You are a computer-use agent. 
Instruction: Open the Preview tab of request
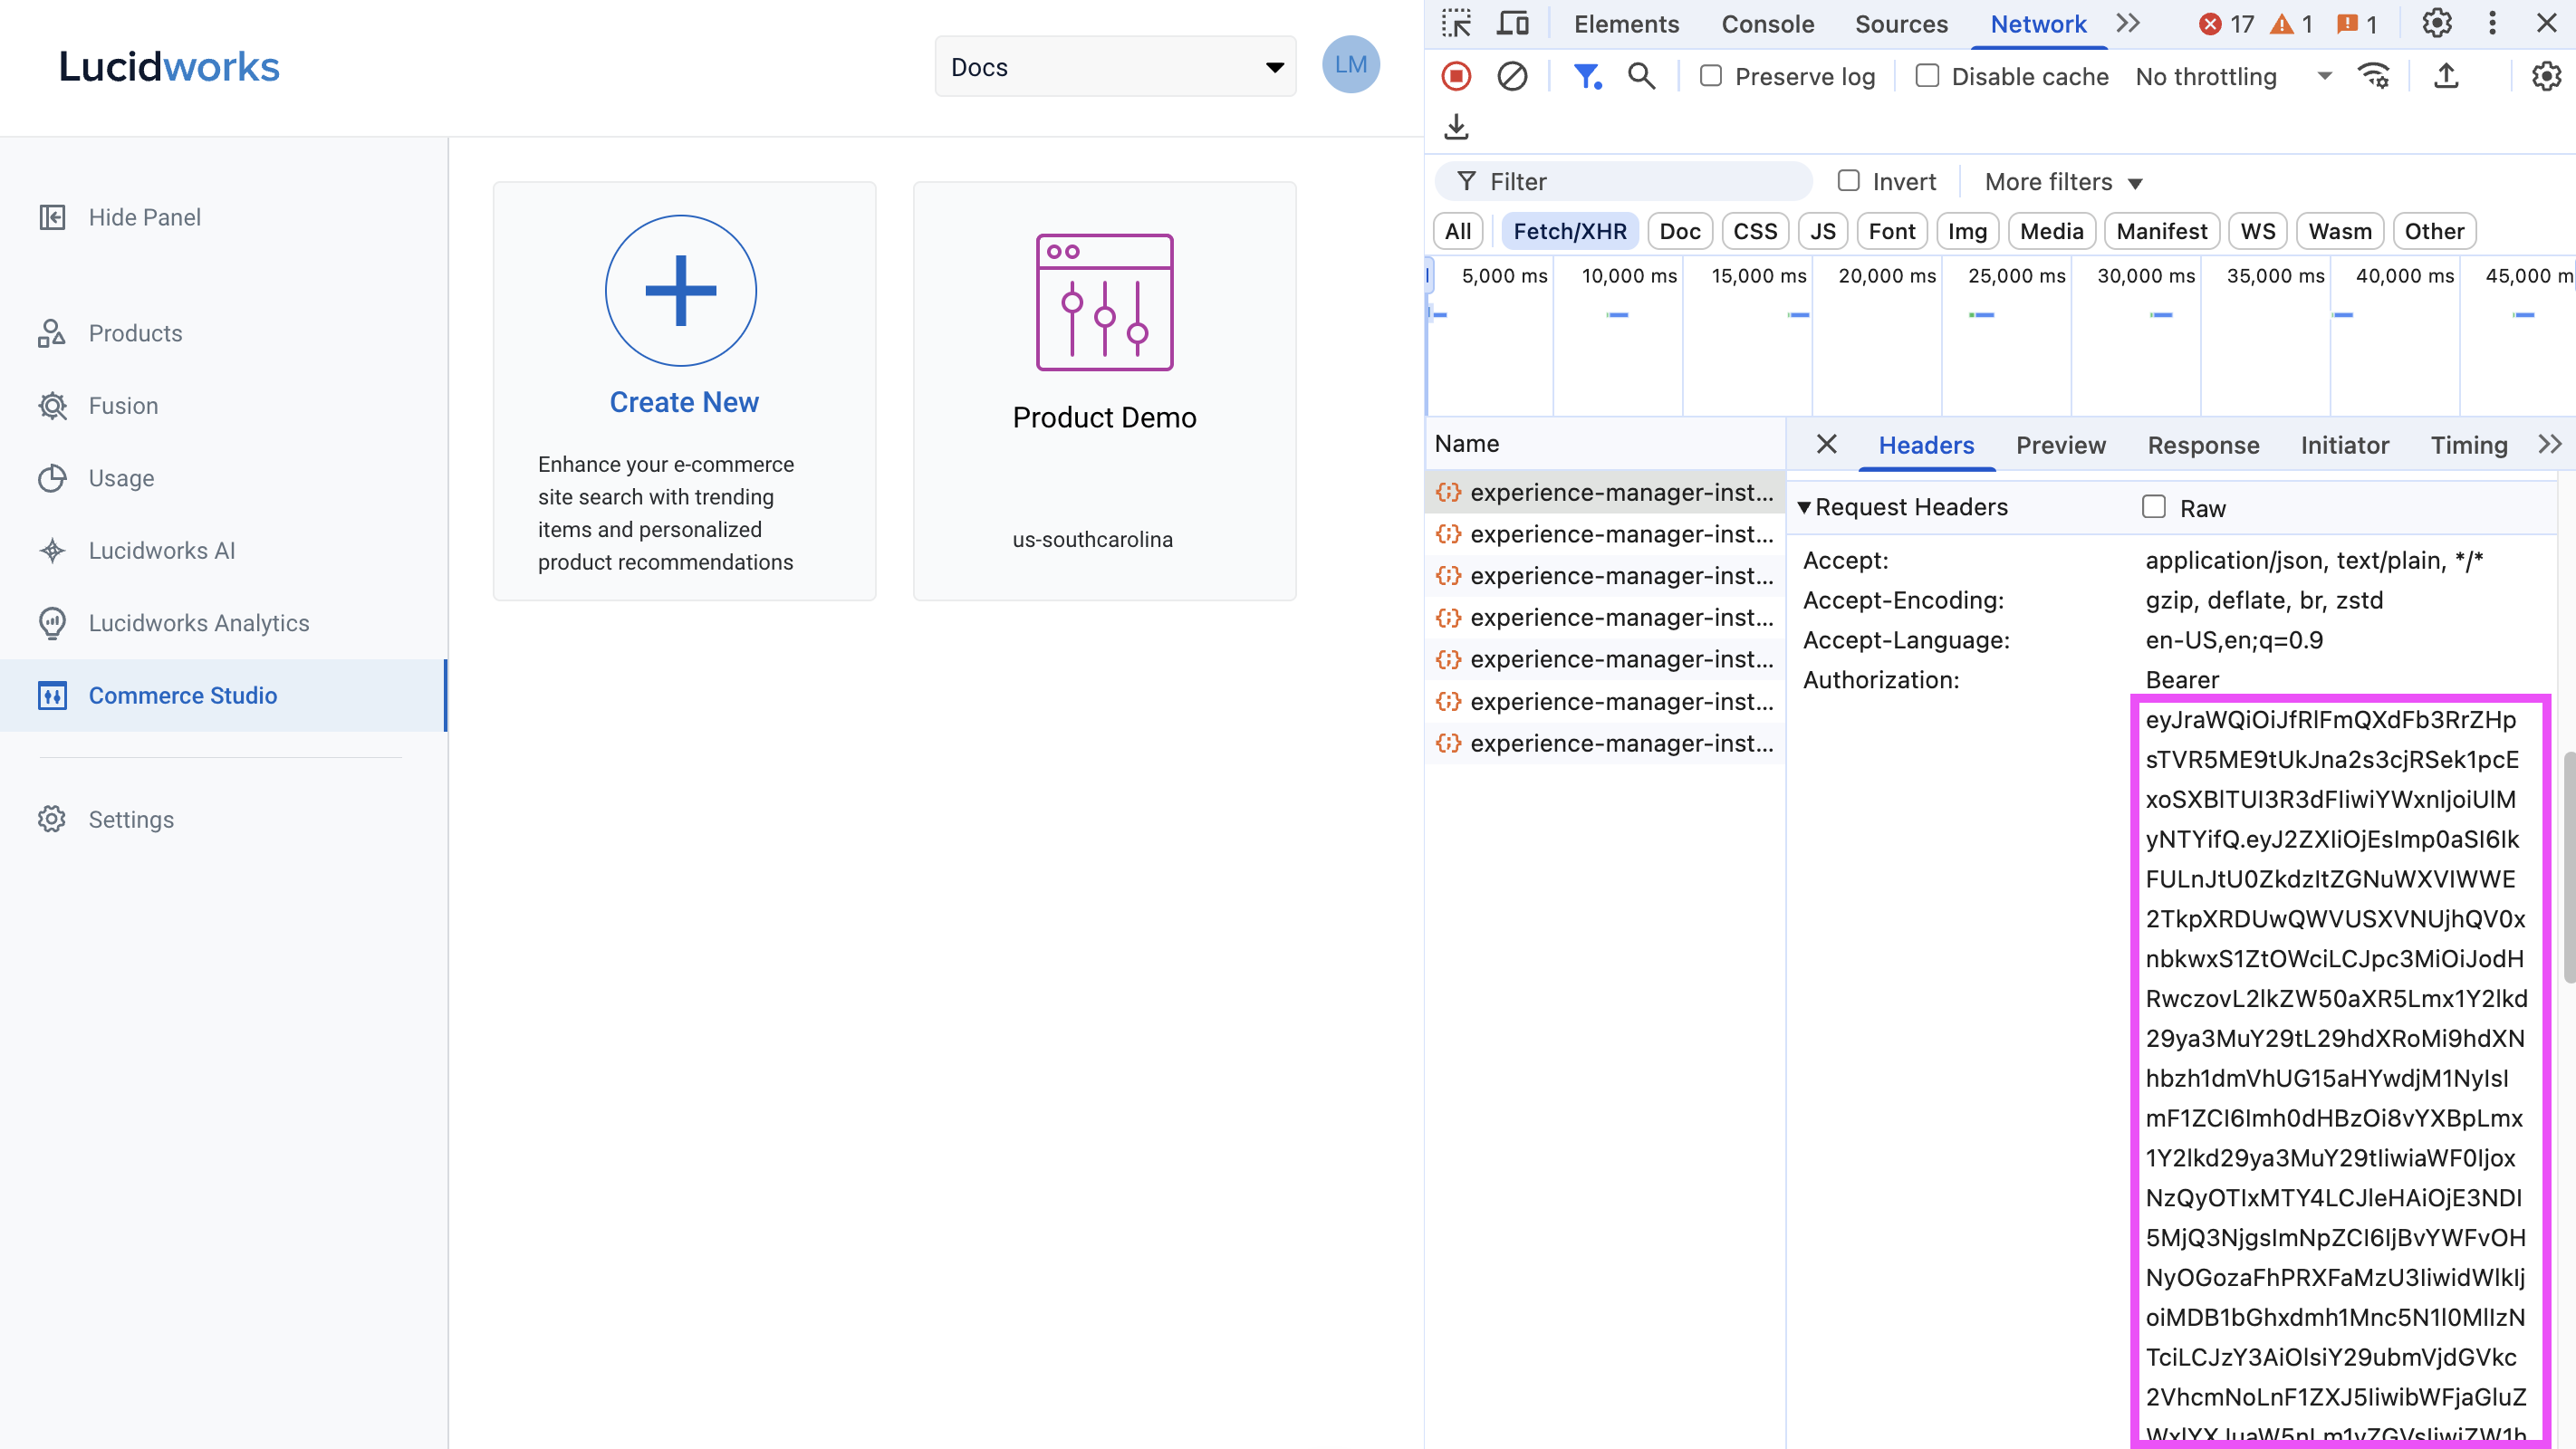pyautogui.click(x=2060, y=445)
